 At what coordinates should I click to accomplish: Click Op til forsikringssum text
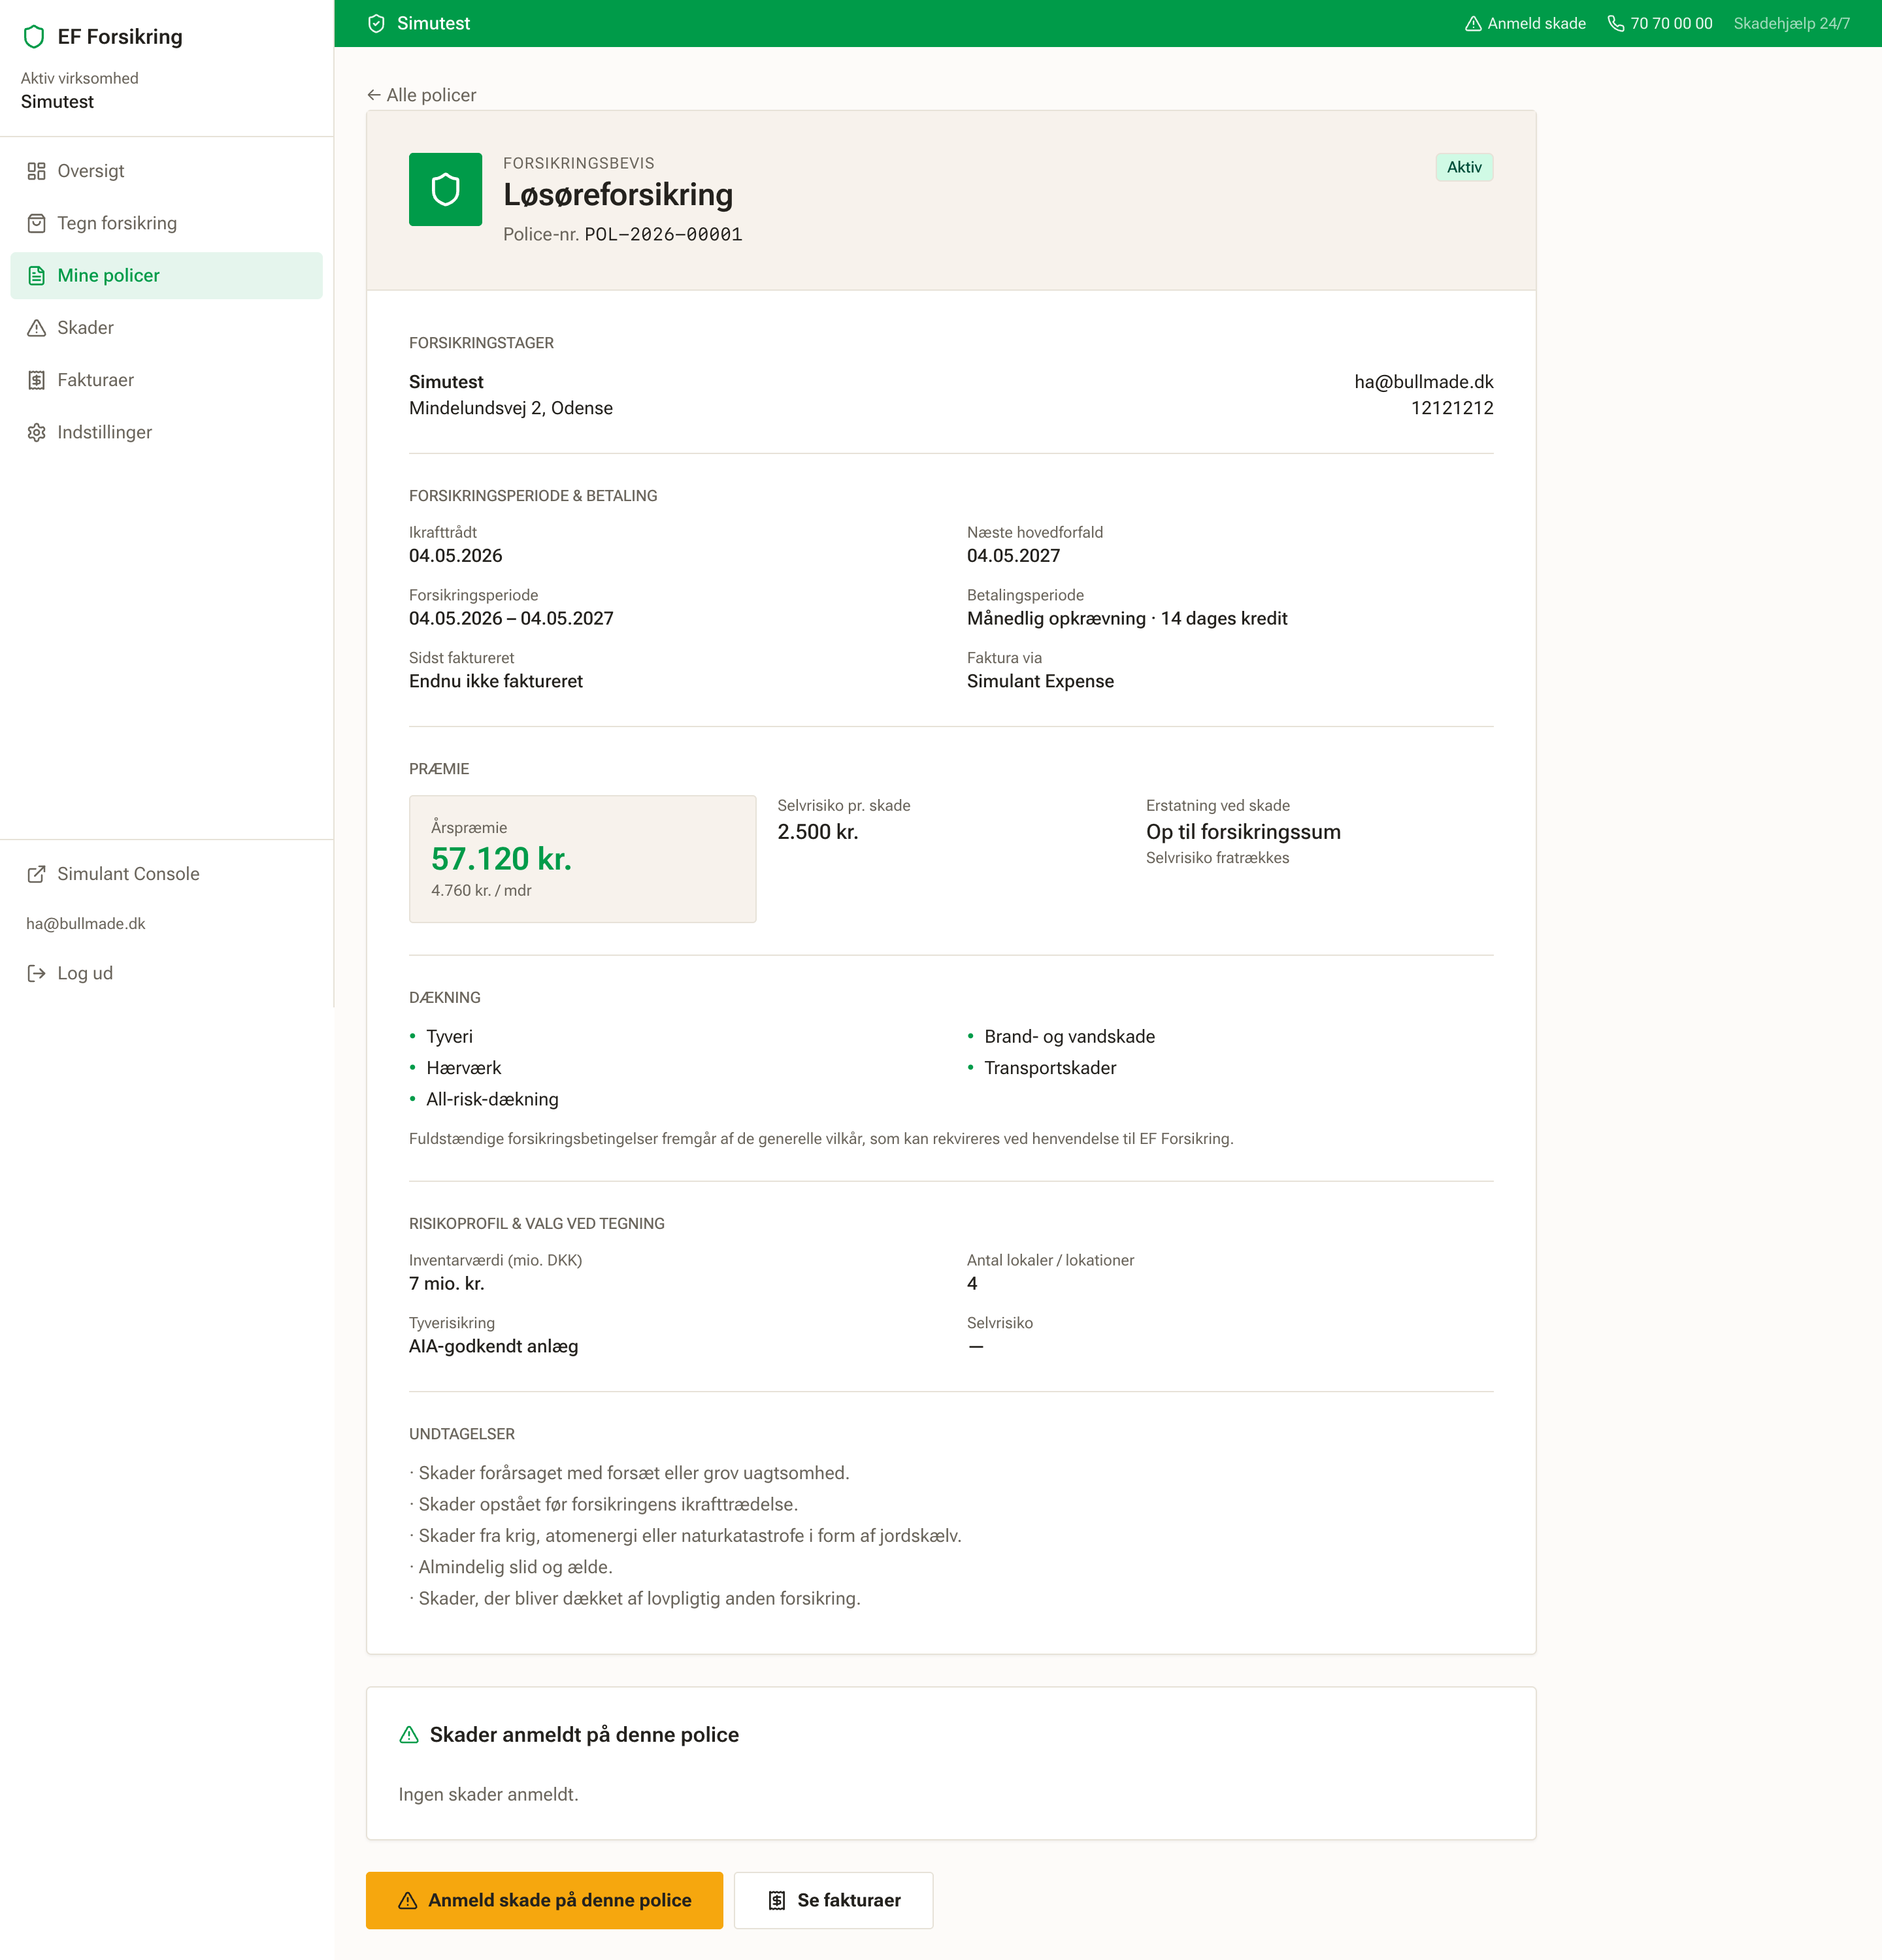[1243, 832]
